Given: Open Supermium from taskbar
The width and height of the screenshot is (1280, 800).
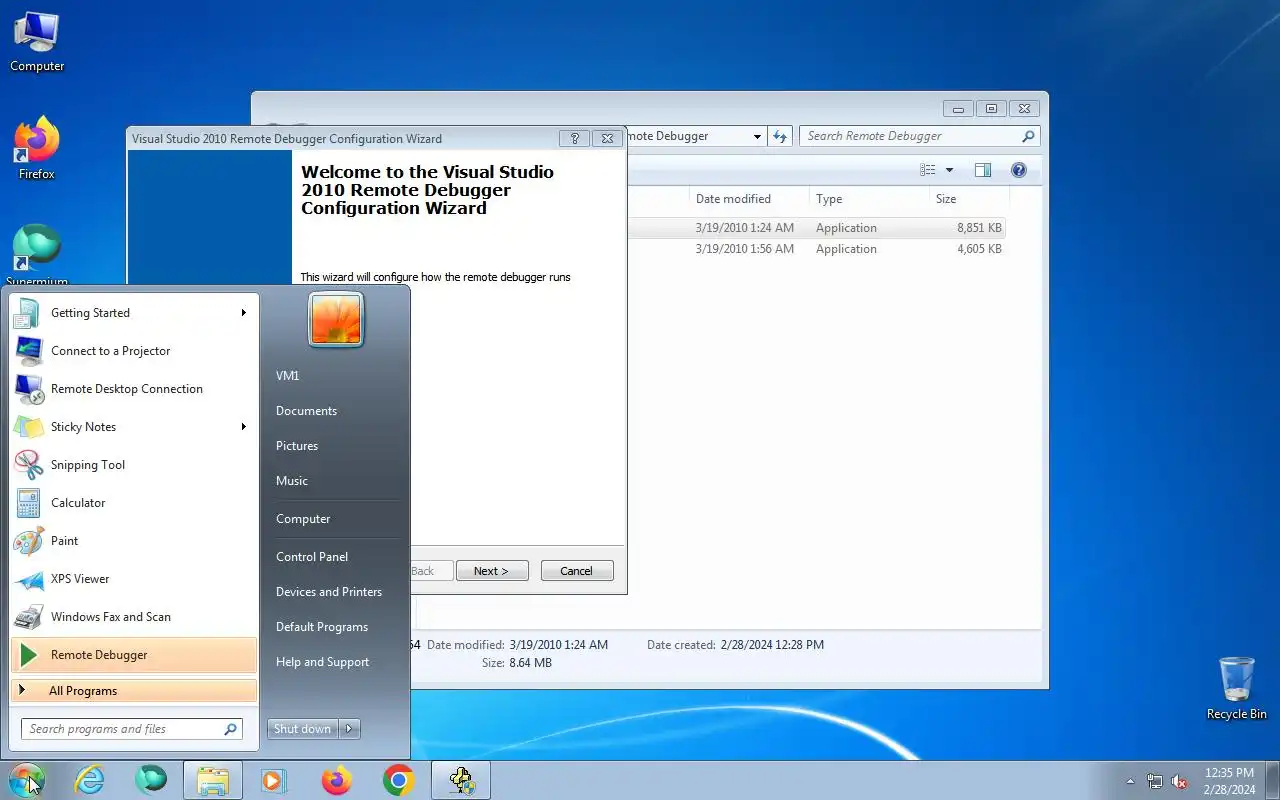Looking at the screenshot, I should point(151,780).
